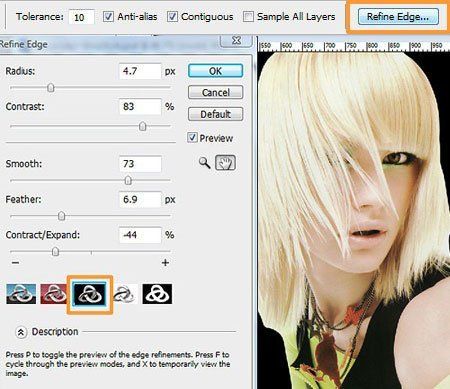Select the Standard preview mode icon
Image resolution: width=450 pixels, height=389 pixels.
click(21, 294)
